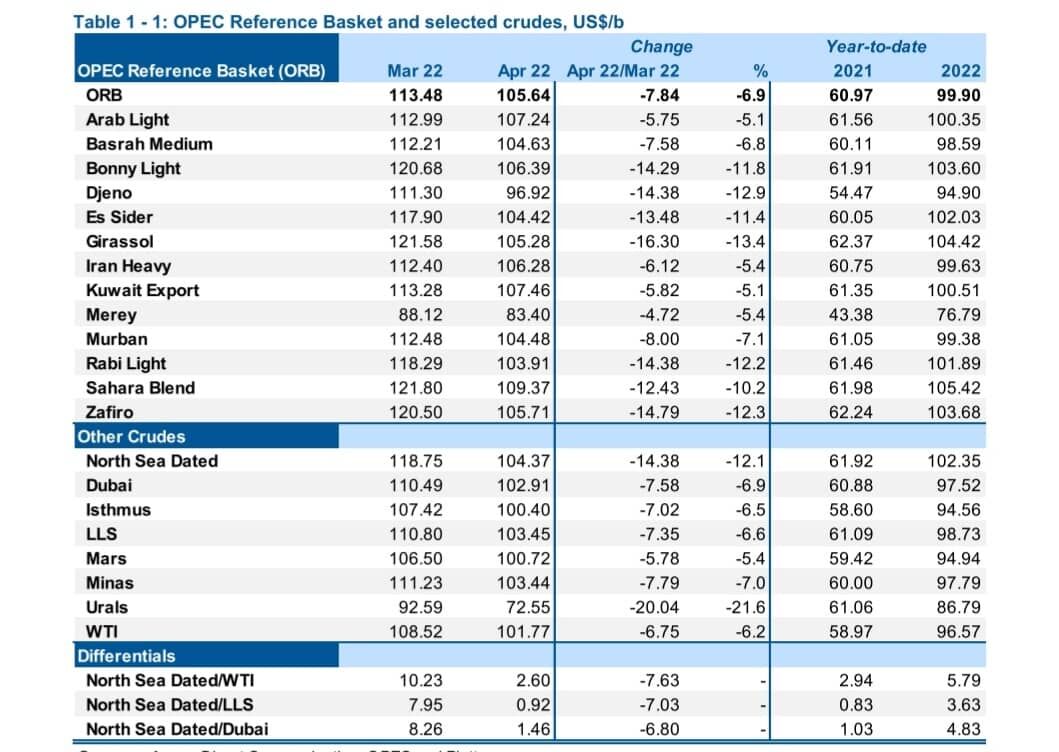Select the '%' column header
This screenshot has width=1059, height=752.
pyautogui.click(x=760, y=71)
